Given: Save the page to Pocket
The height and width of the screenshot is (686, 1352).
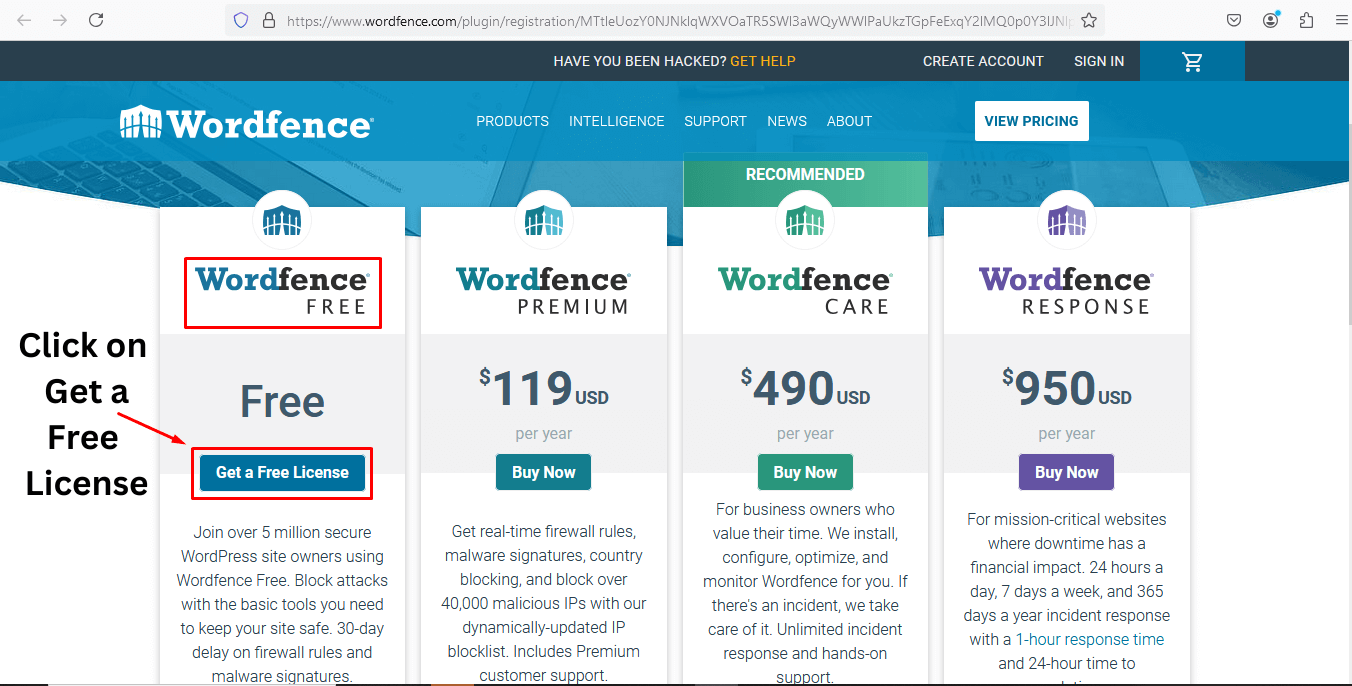Looking at the screenshot, I should (1233, 20).
